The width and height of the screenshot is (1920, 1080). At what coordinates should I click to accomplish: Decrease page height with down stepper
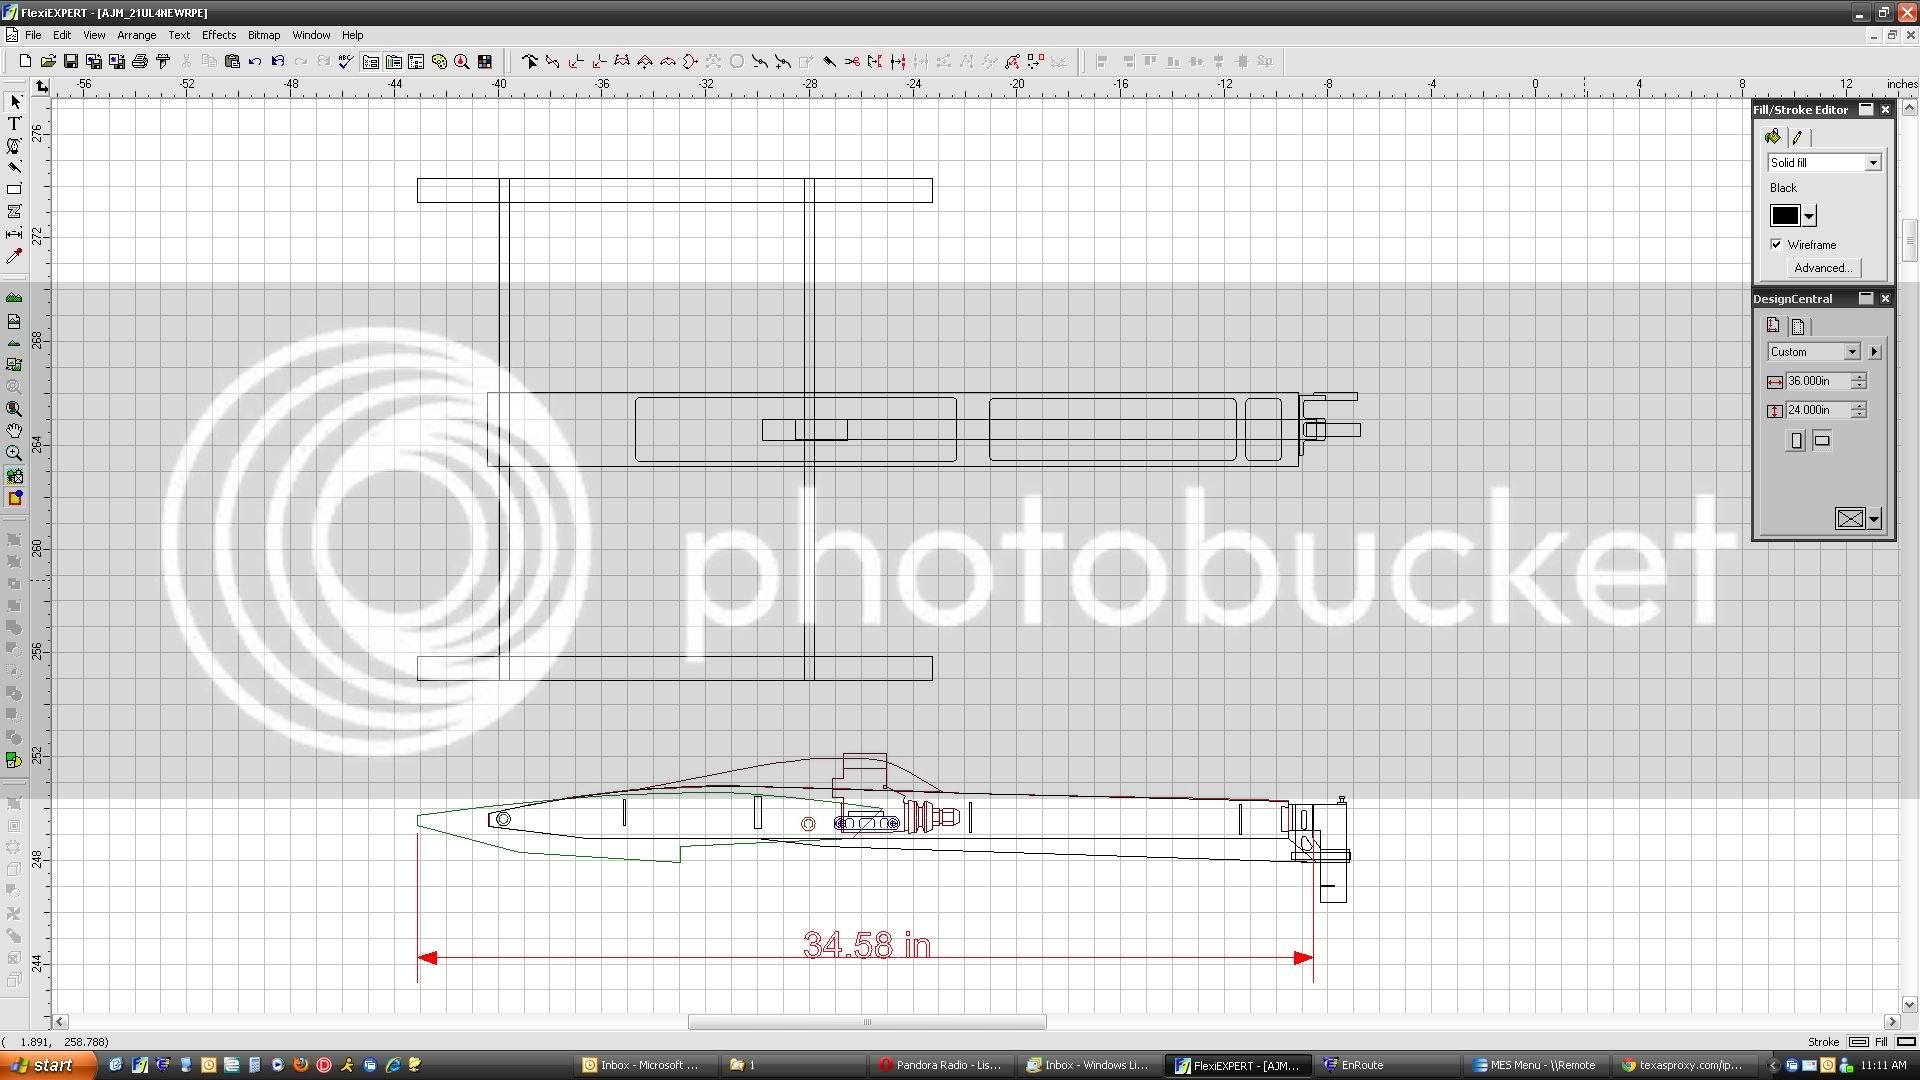pyautogui.click(x=1858, y=414)
